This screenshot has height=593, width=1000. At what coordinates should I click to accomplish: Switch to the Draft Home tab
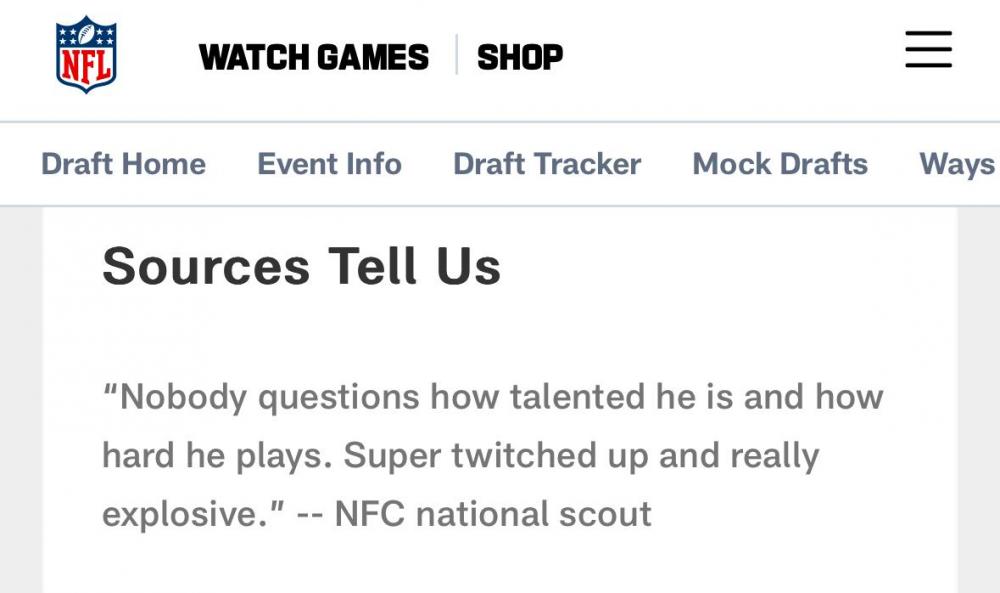(123, 164)
